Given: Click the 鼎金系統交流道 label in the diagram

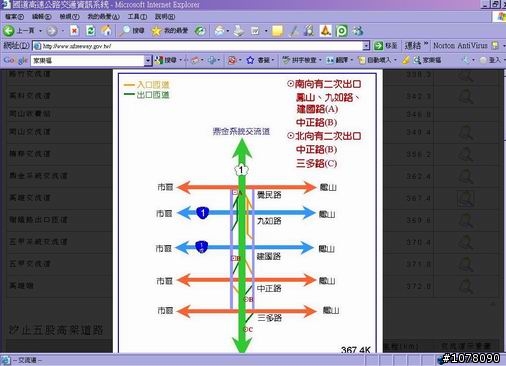Looking at the screenshot, I should [241, 131].
